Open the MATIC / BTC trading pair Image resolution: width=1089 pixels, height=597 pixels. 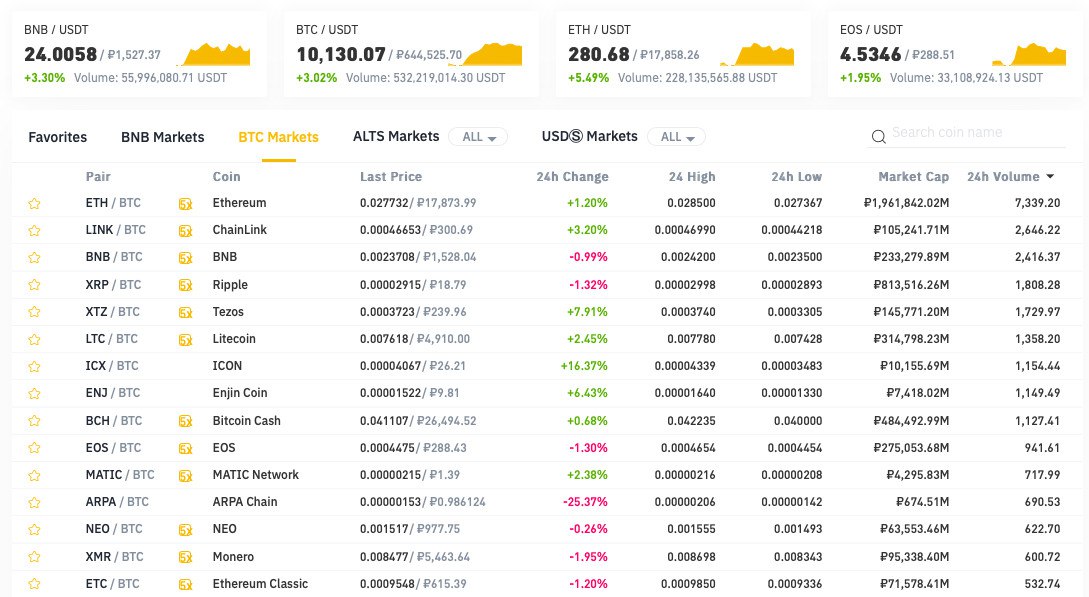[120, 475]
